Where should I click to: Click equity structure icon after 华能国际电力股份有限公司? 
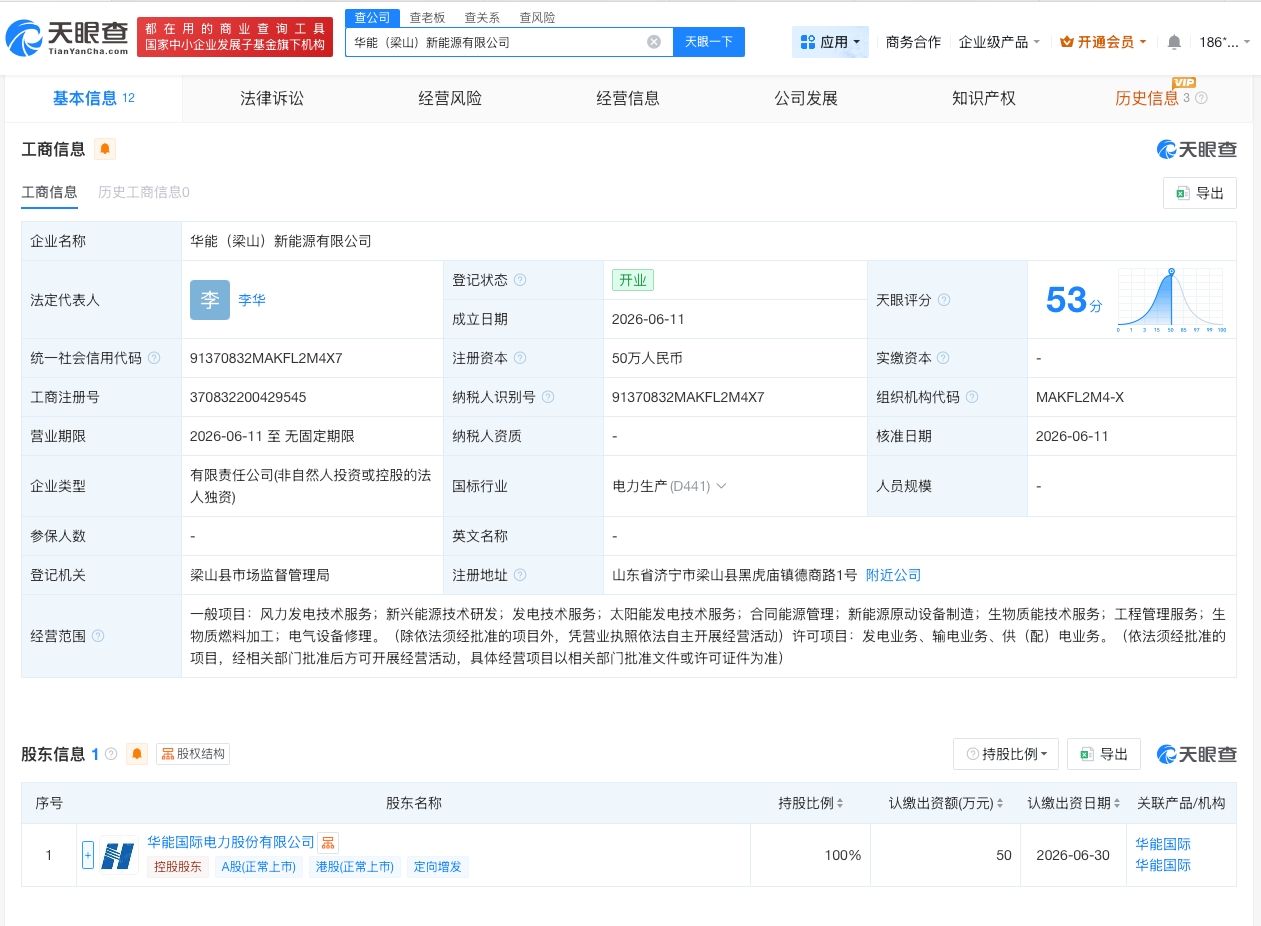328,842
